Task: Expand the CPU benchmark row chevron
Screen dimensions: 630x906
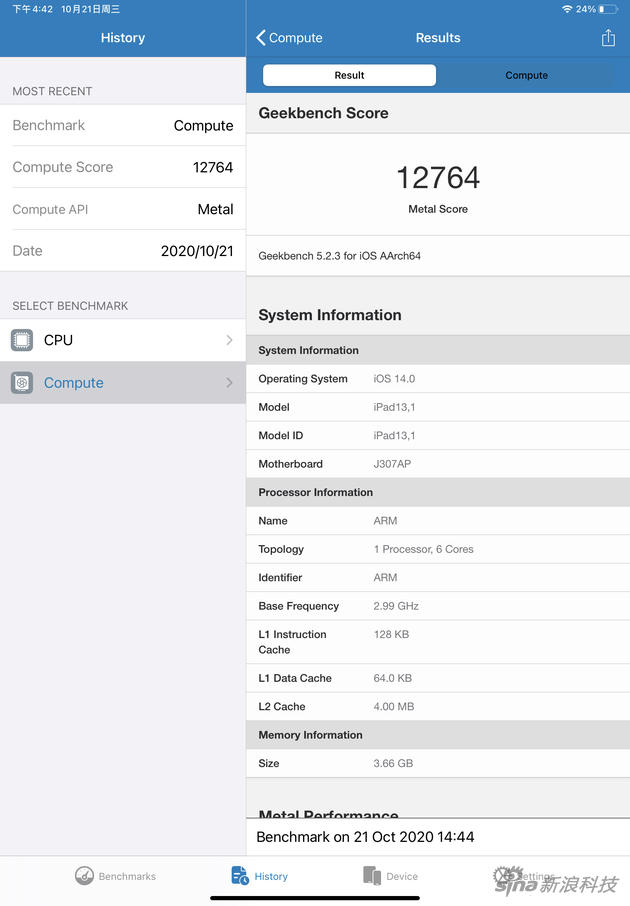Action: point(229,340)
